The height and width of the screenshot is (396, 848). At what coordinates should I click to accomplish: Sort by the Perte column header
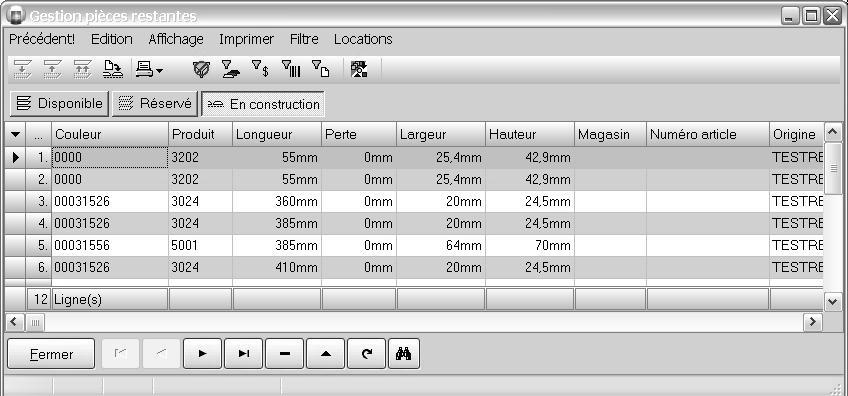click(x=359, y=134)
